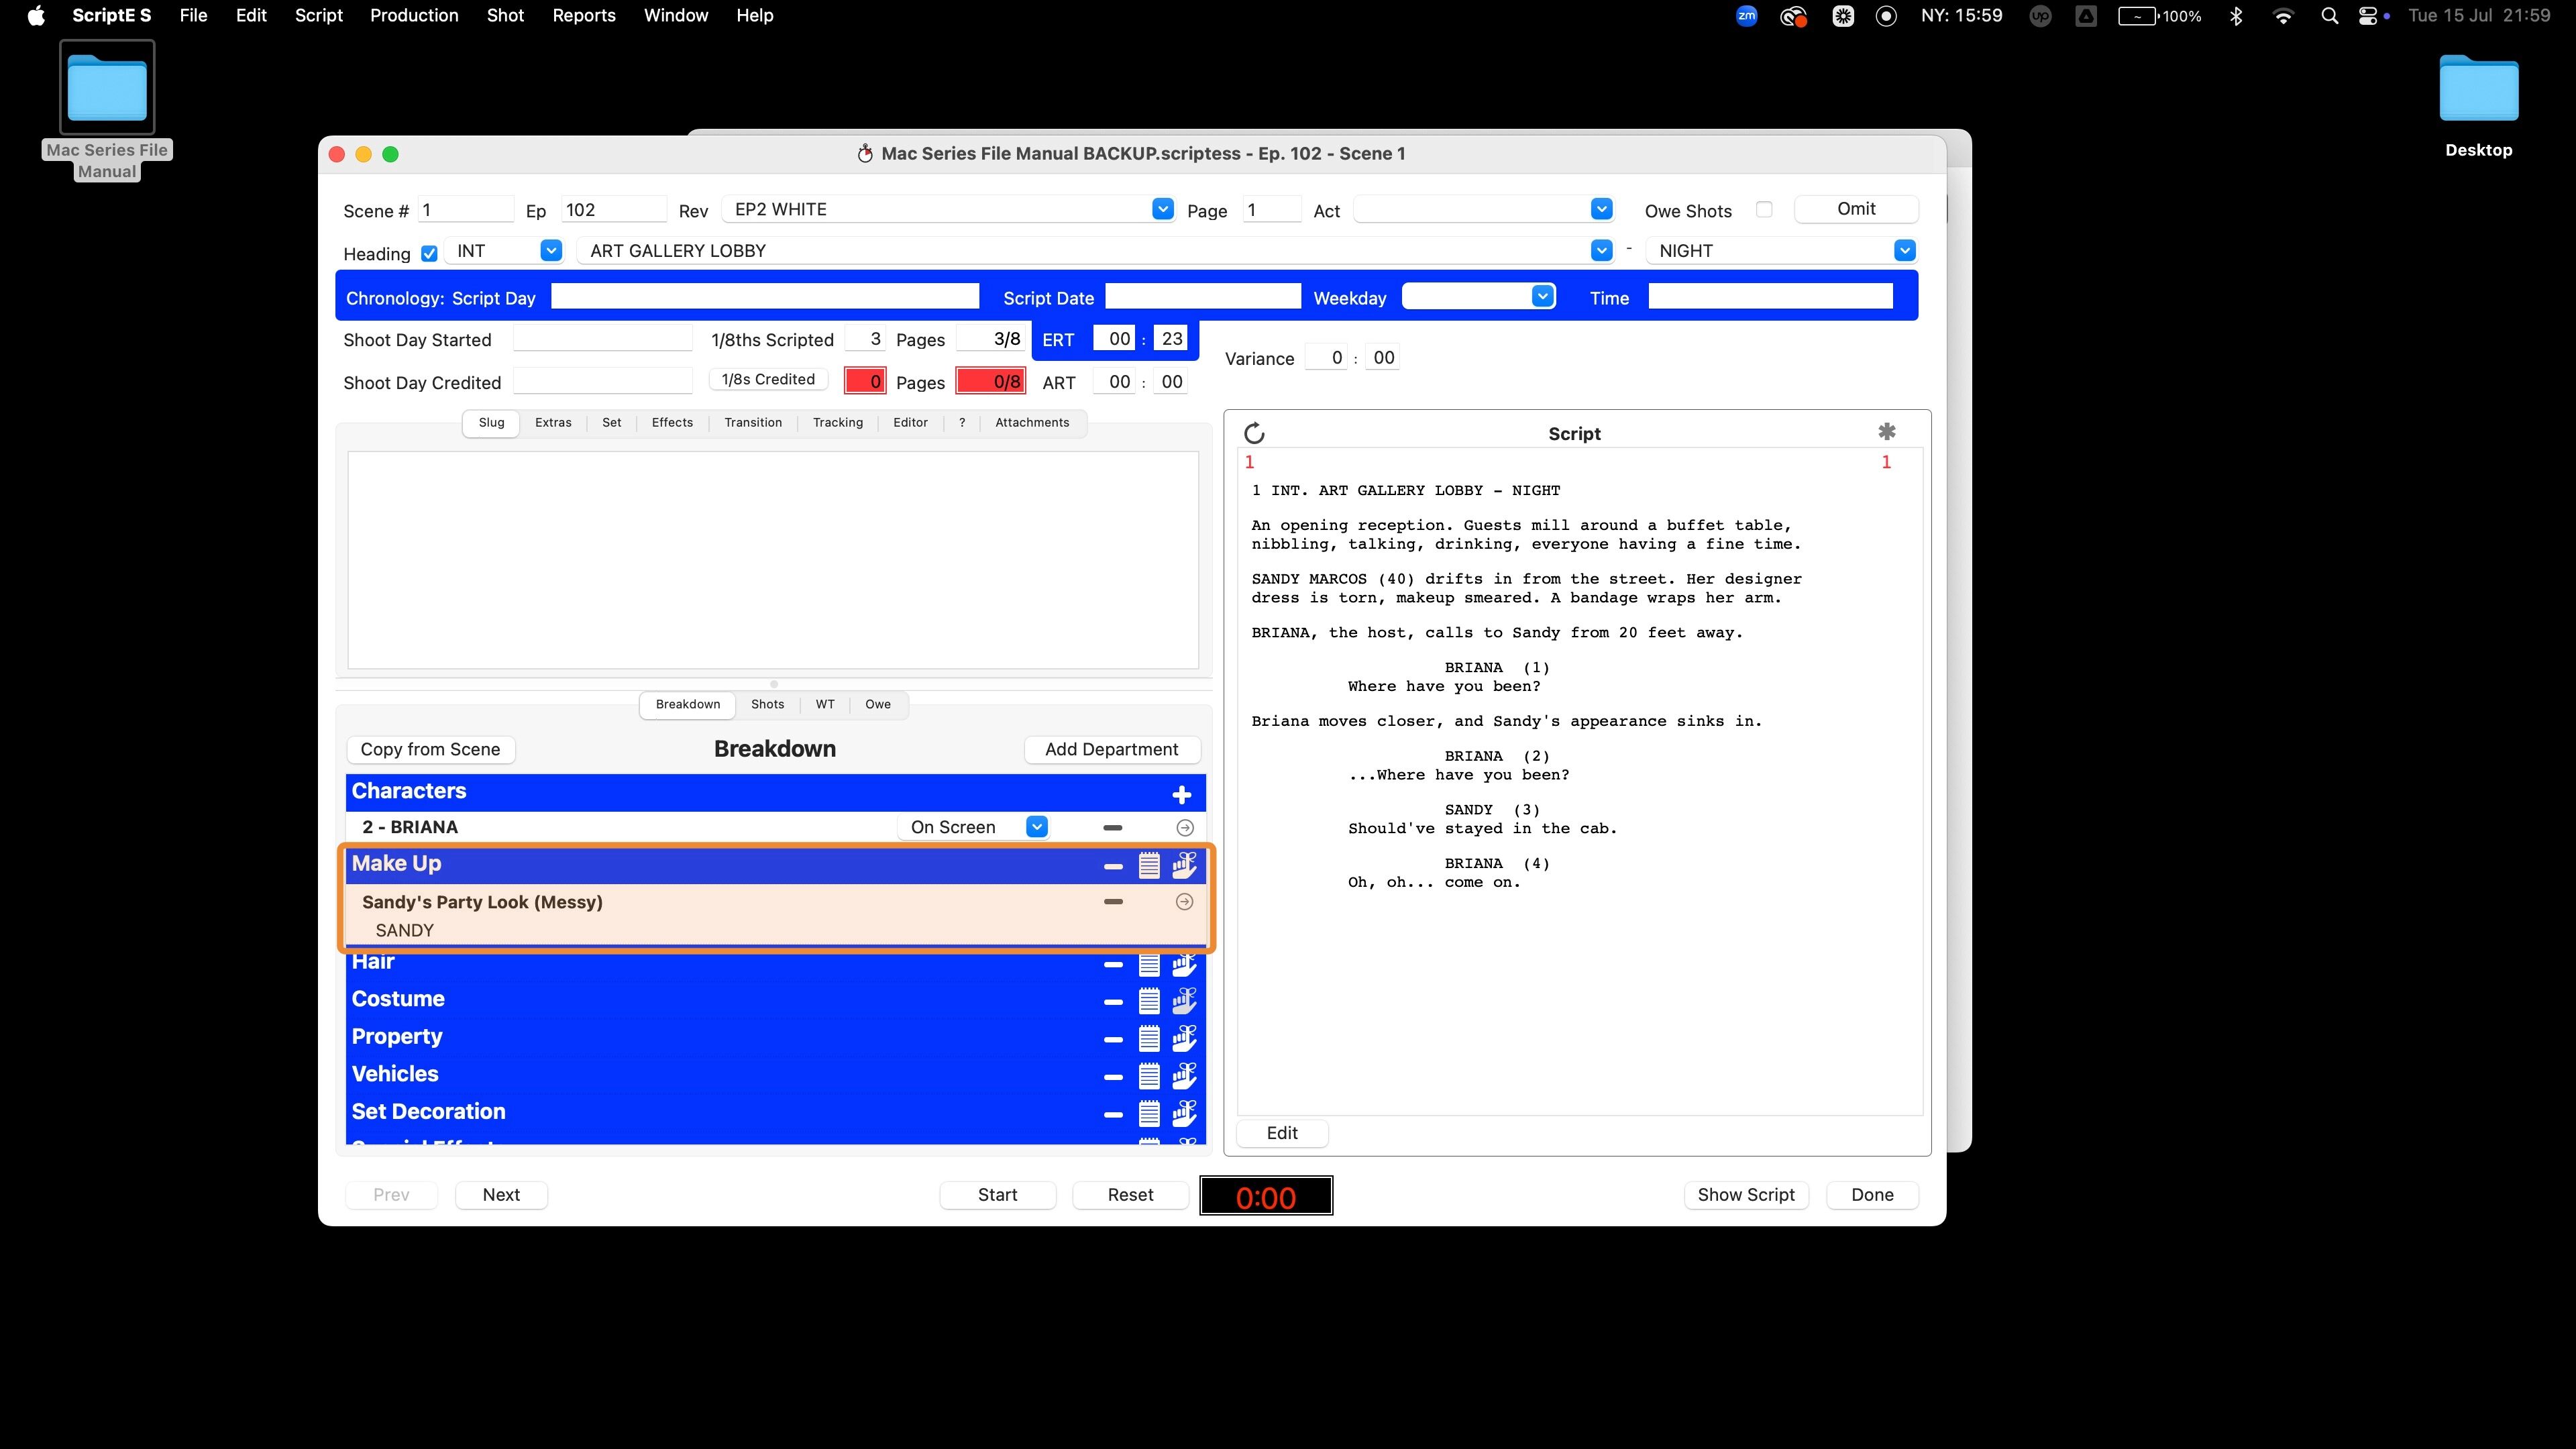Viewport: 2576px width, 1449px height.
Task: Open the Weekday dropdown
Action: pyautogui.click(x=1542, y=297)
